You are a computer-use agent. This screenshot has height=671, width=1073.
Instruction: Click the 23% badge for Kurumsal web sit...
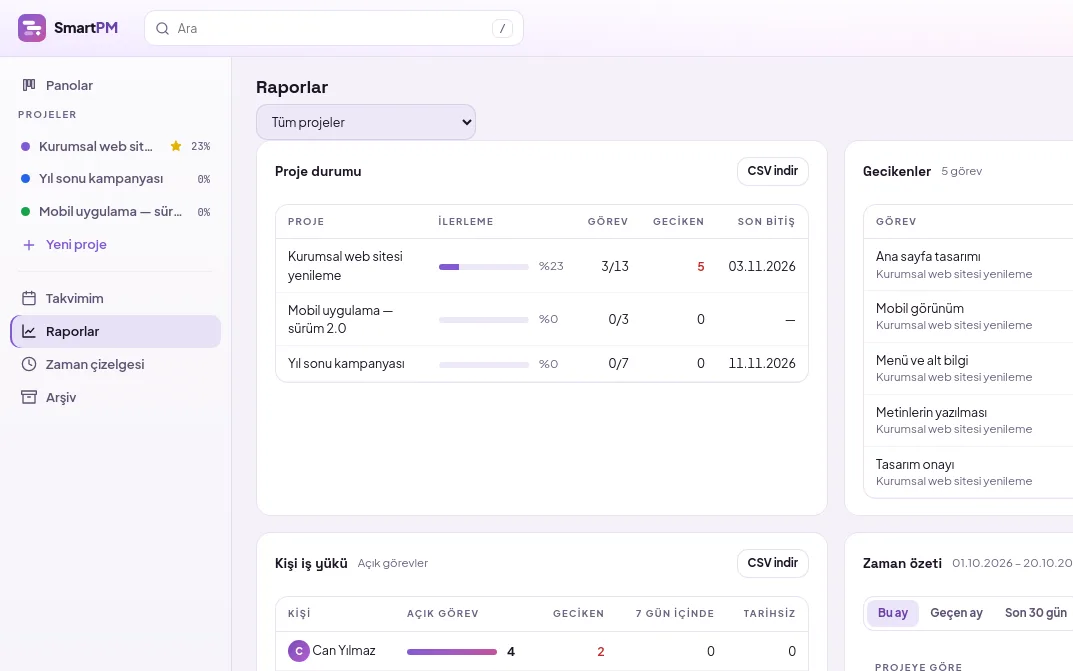(x=201, y=146)
